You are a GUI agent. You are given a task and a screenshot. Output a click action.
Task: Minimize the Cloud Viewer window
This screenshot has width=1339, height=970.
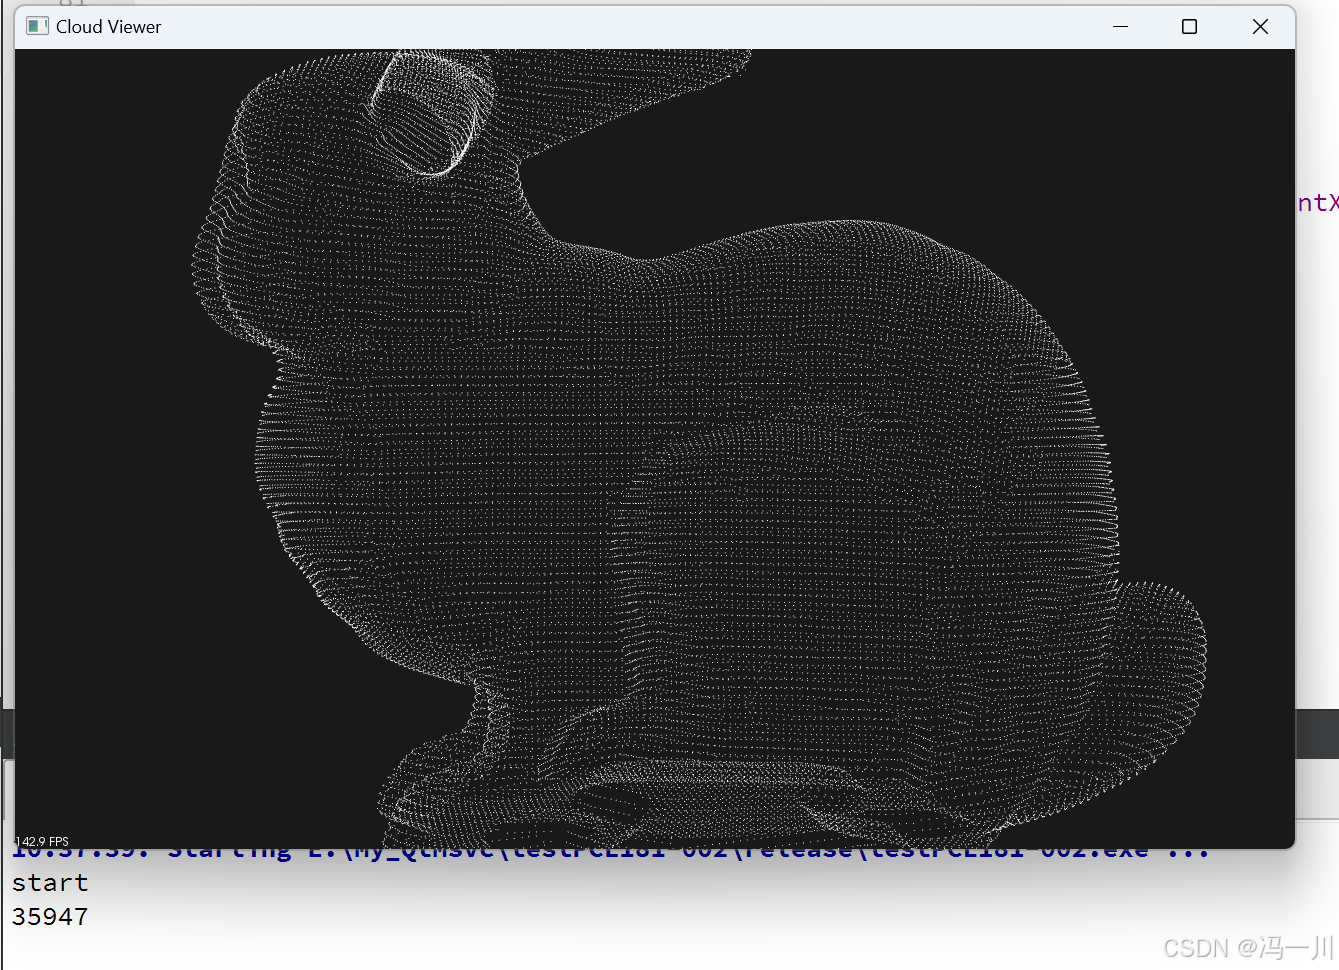point(1120,27)
